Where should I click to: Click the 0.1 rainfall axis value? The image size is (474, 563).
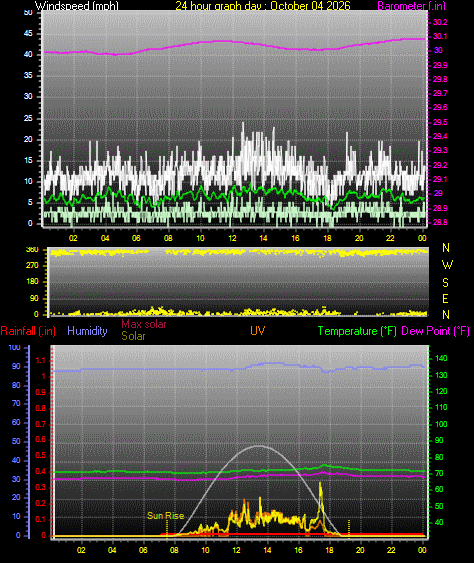pyautogui.click(x=41, y=519)
